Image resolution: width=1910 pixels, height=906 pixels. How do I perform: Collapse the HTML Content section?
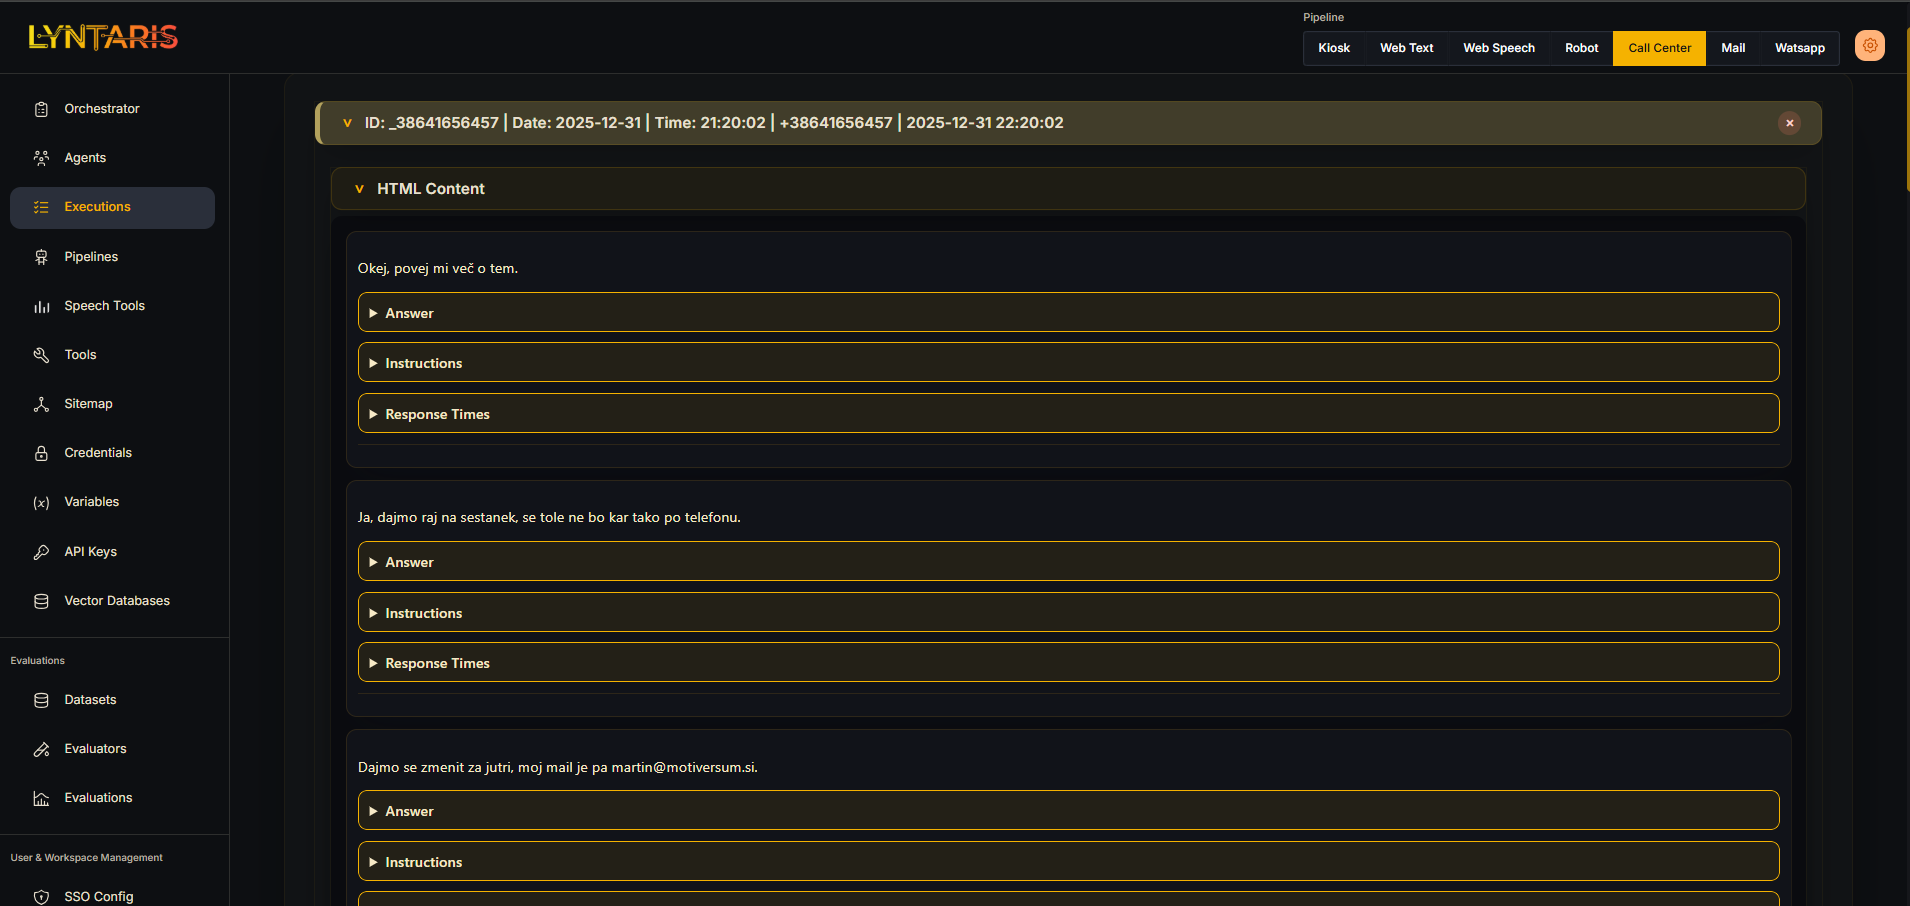[360, 189]
